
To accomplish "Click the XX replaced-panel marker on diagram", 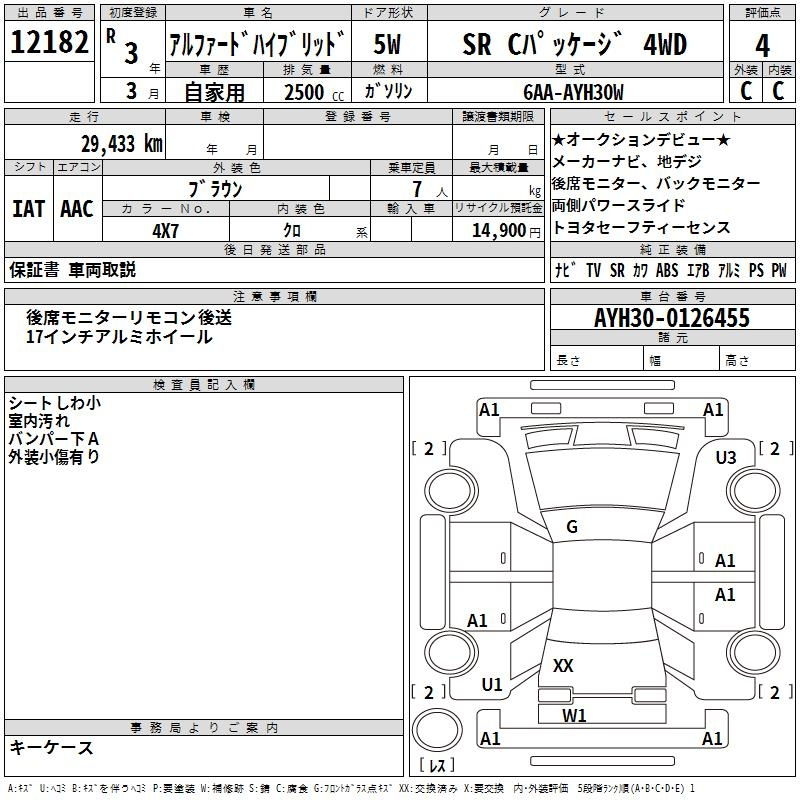I will (563, 665).
